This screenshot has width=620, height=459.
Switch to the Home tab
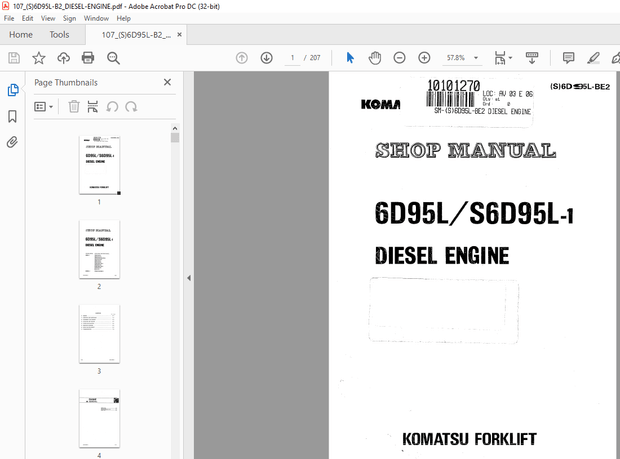pos(21,35)
